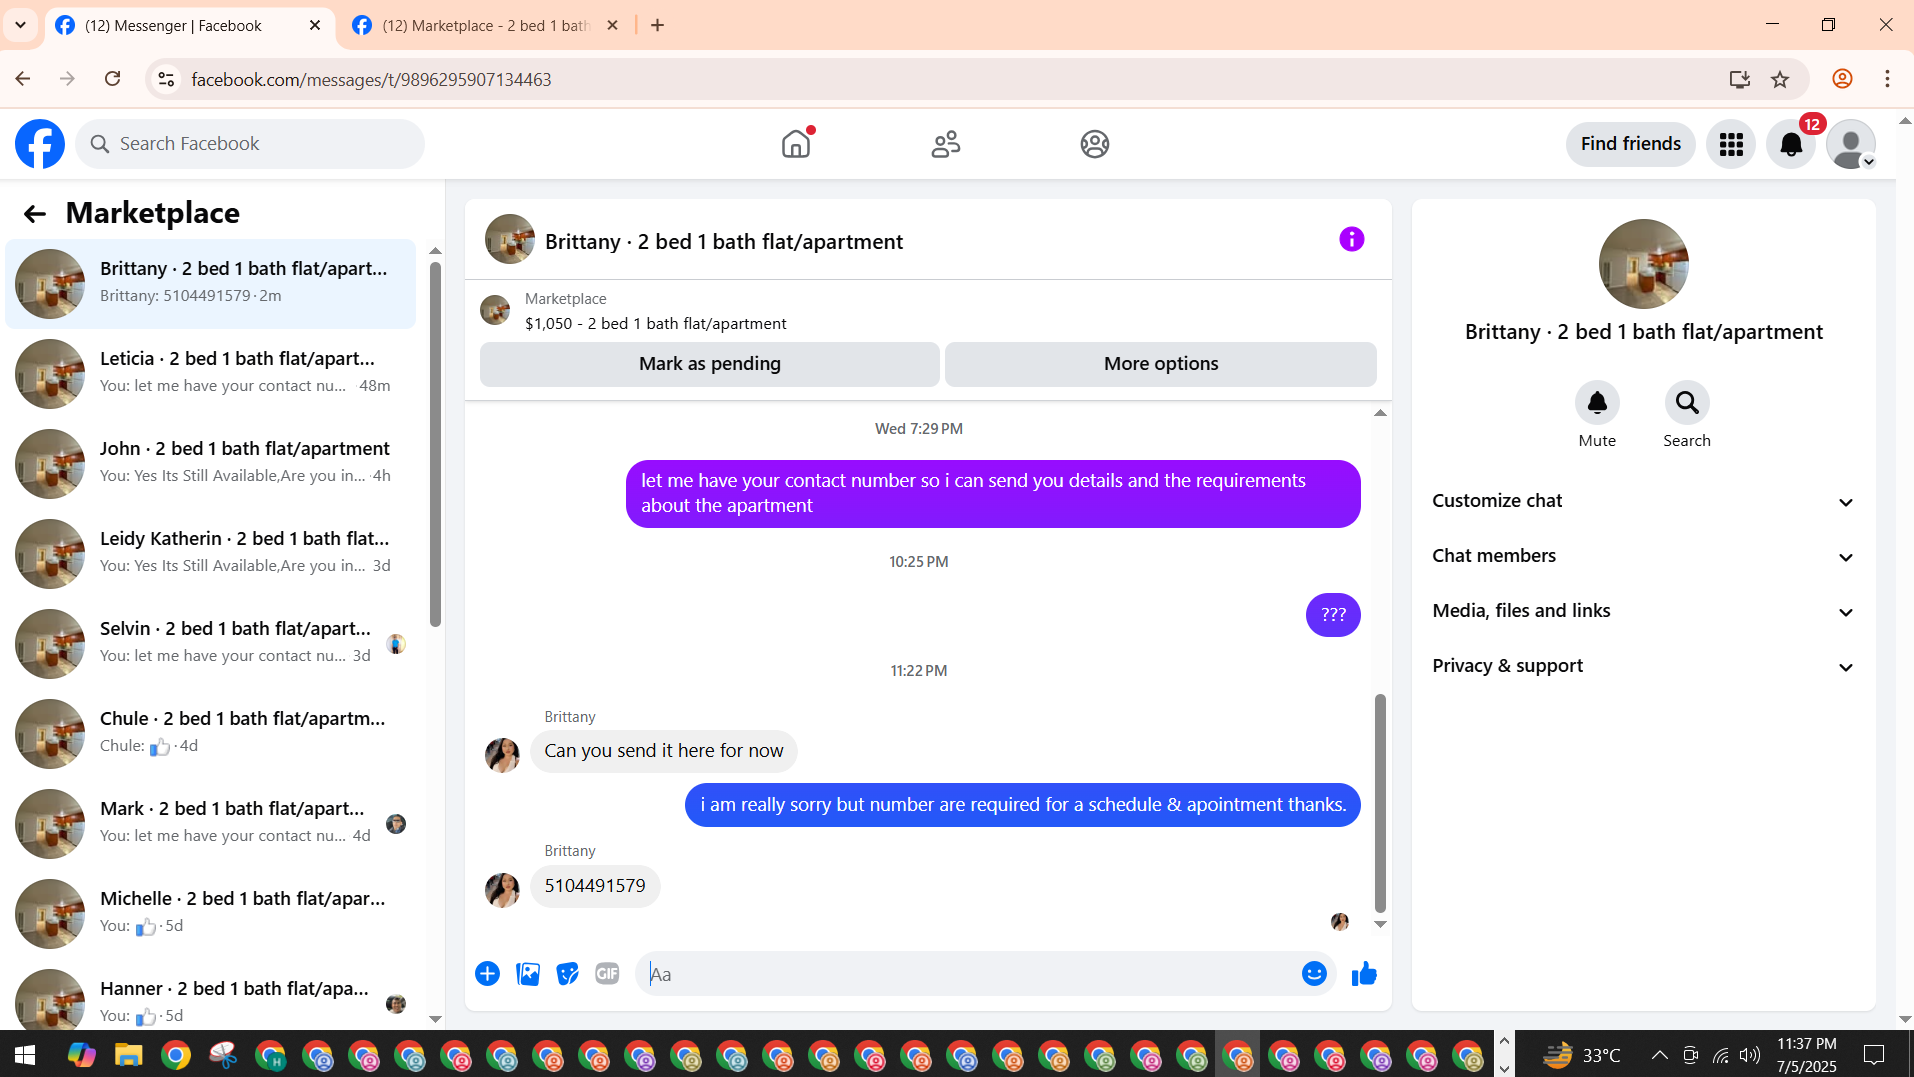This screenshot has height=1077, width=1914.
Task: Switch to Marketplace 2 bed 1 bath tab
Action: (485, 25)
